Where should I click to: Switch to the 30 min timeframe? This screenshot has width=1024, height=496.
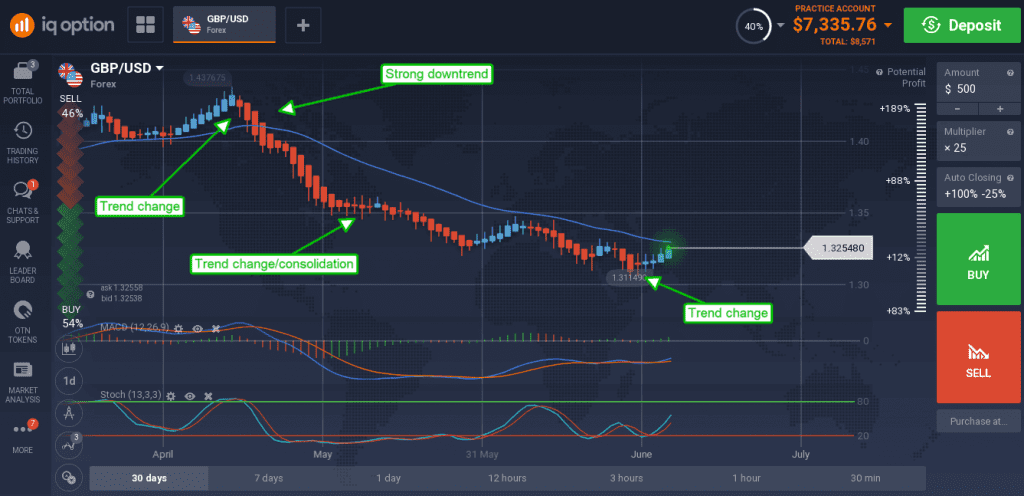point(865,478)
